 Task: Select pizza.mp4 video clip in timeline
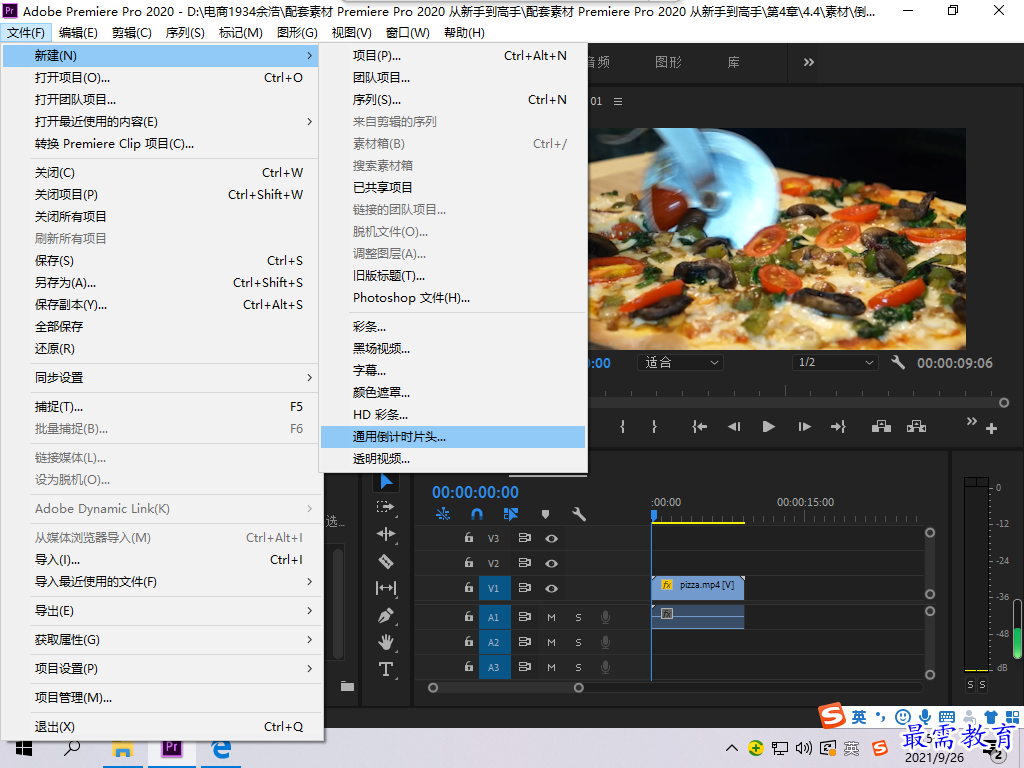pyautogui.click(x=697, y=588)
